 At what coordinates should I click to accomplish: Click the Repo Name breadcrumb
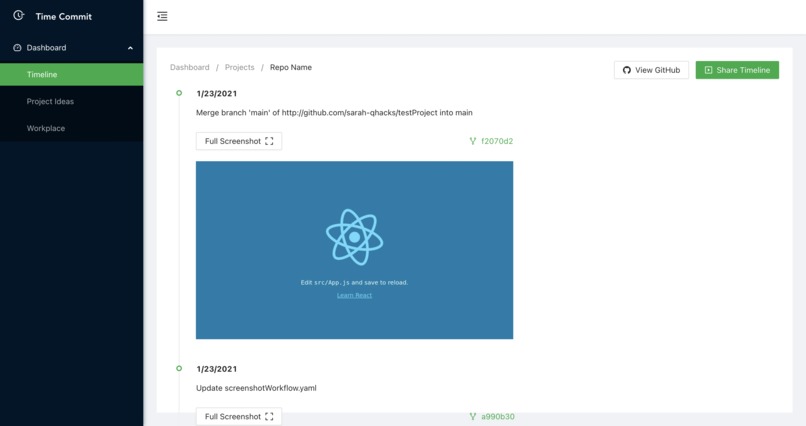click(x=291, y=67)
